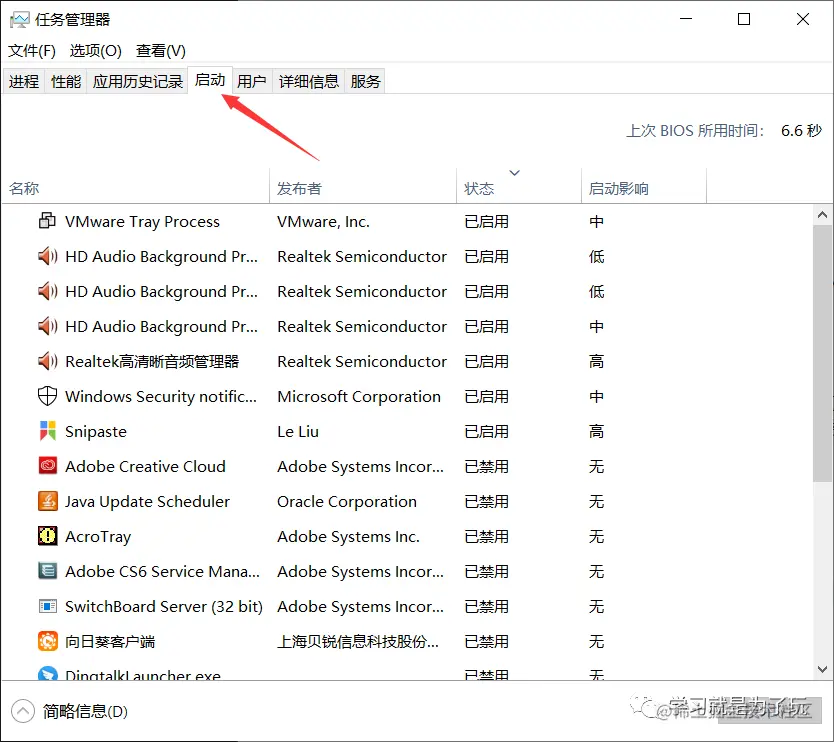Click the SwitchBoard Server (32 bit) icon
834x742 pixels.
pos(47,606)
